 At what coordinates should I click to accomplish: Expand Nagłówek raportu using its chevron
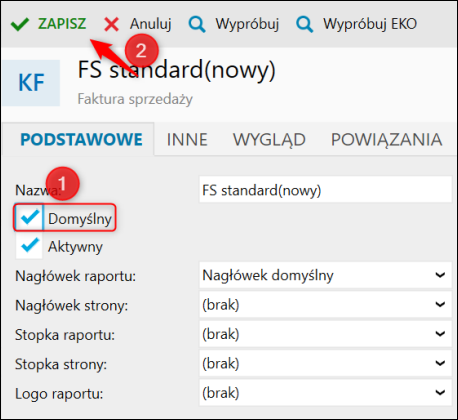(x=440, y=275)
